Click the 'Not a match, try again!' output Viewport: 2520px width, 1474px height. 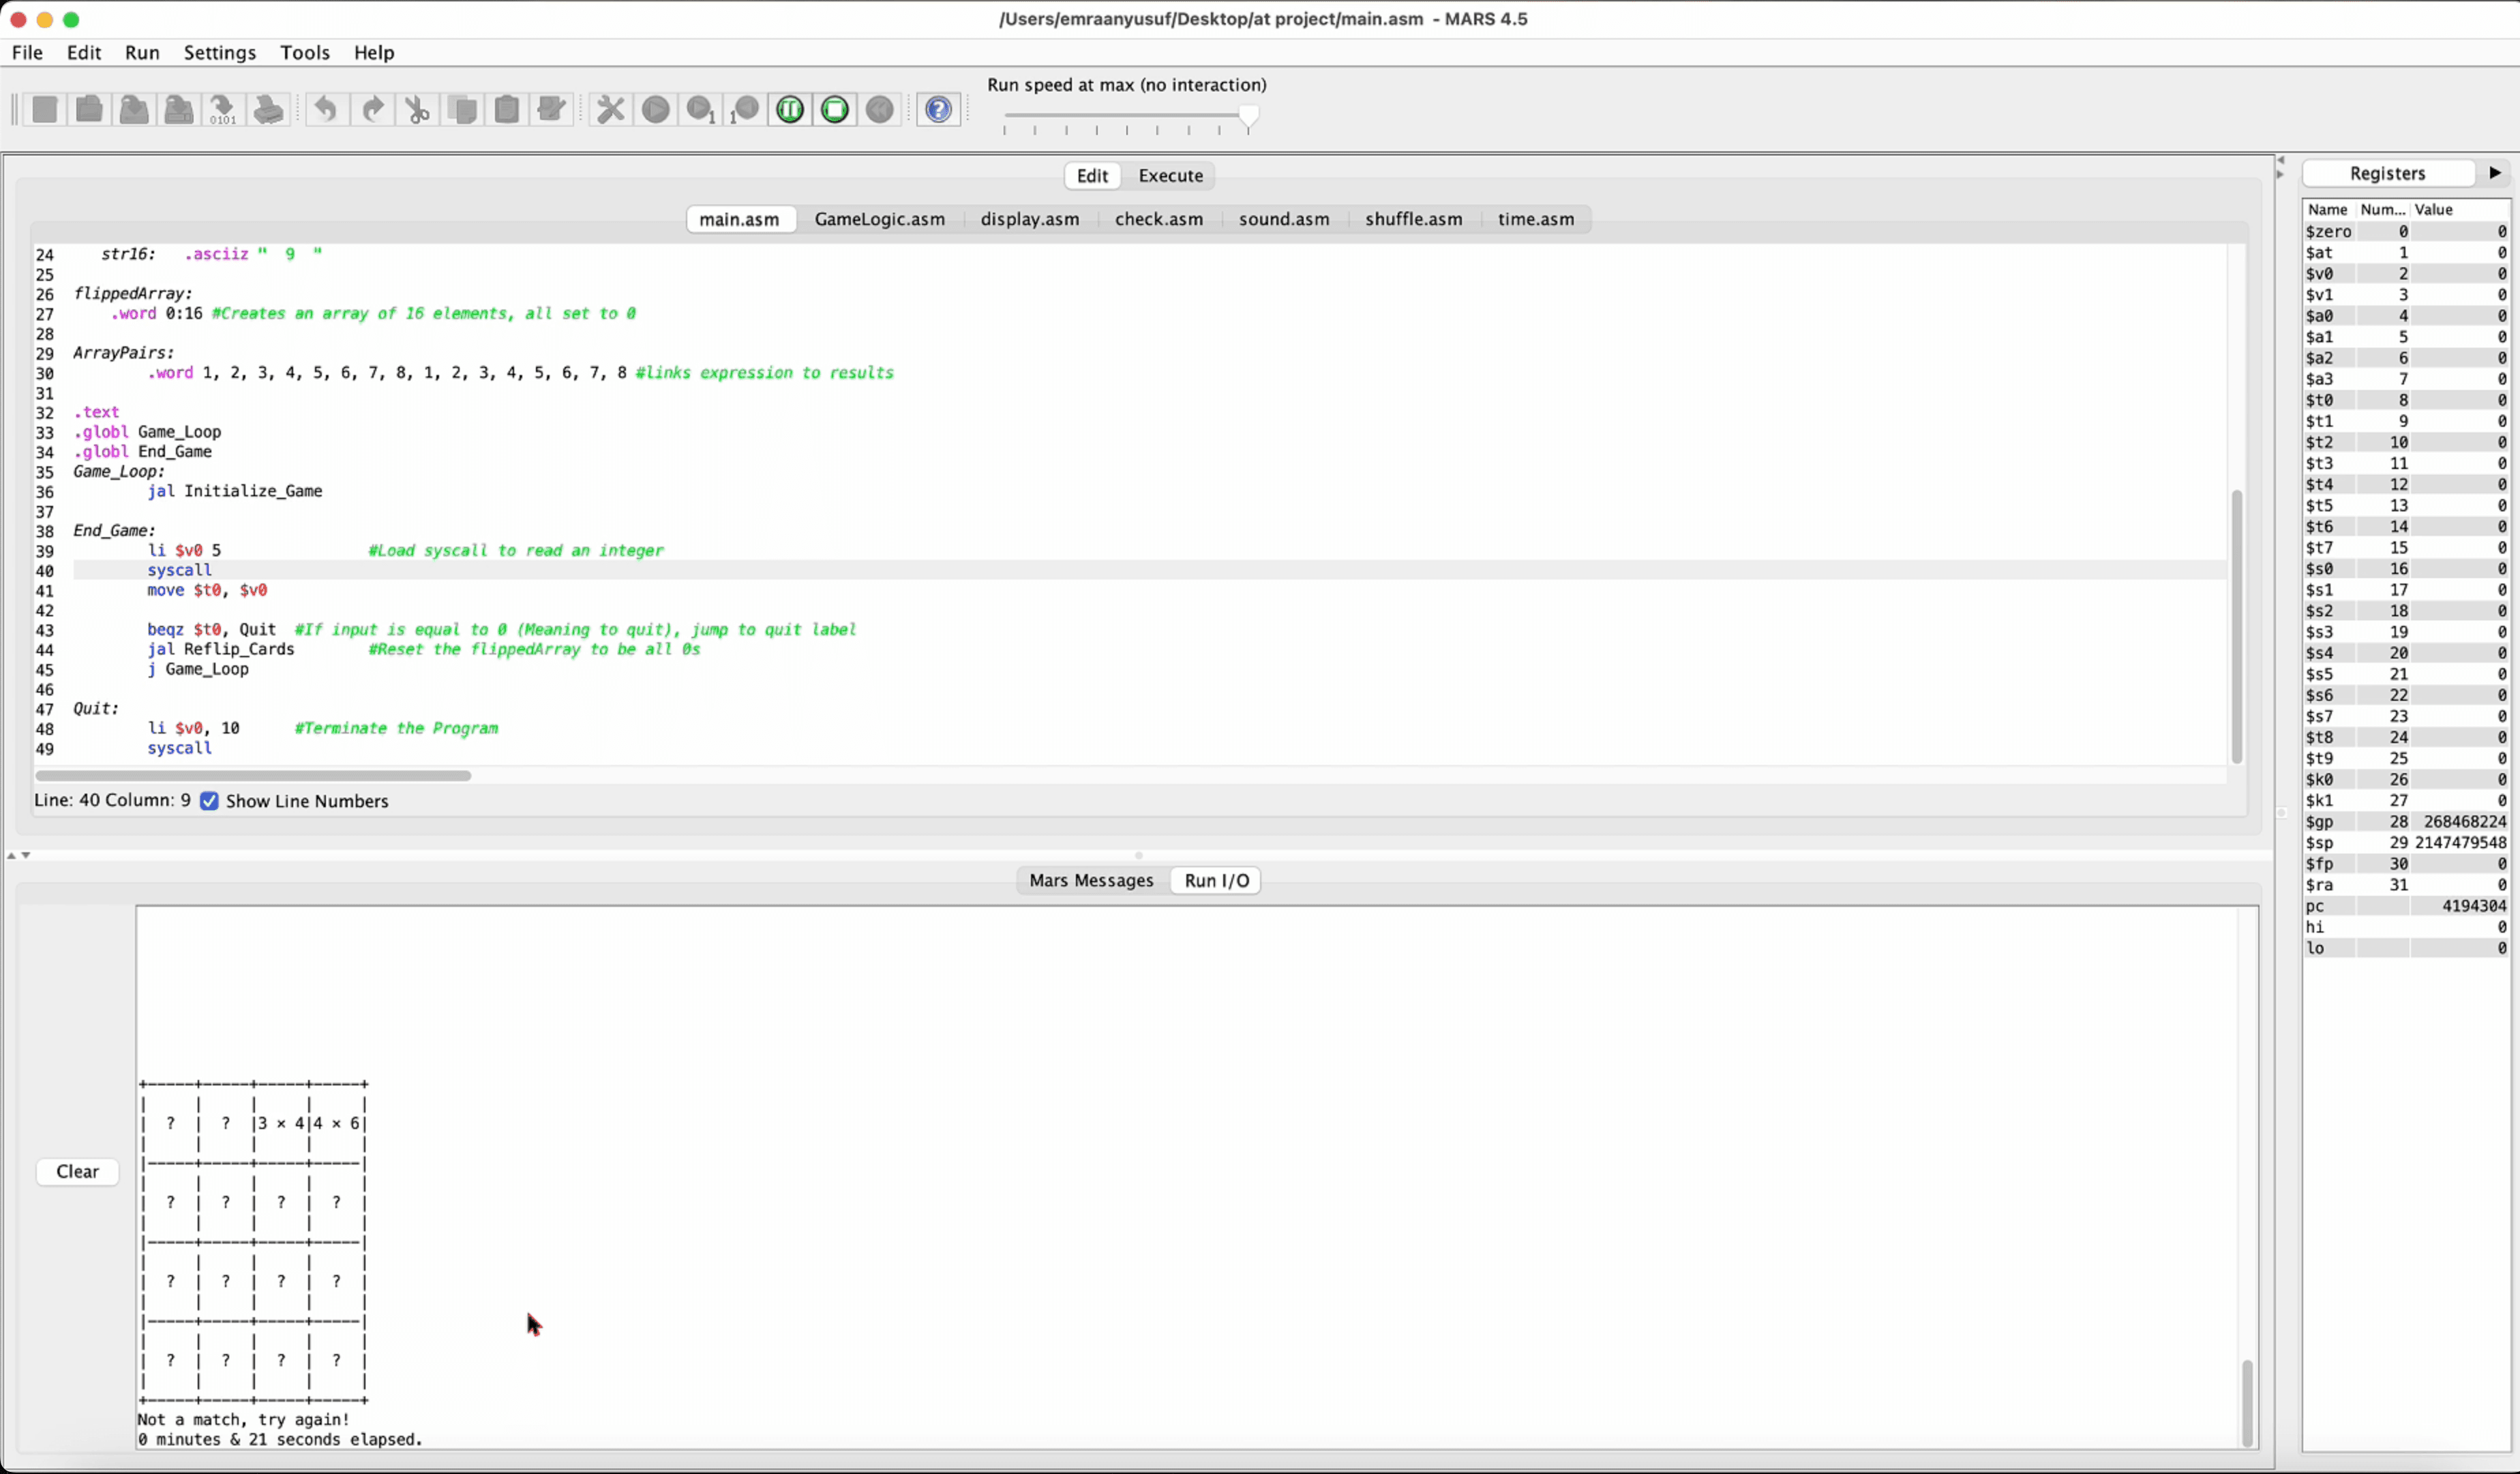(244, 1419)
